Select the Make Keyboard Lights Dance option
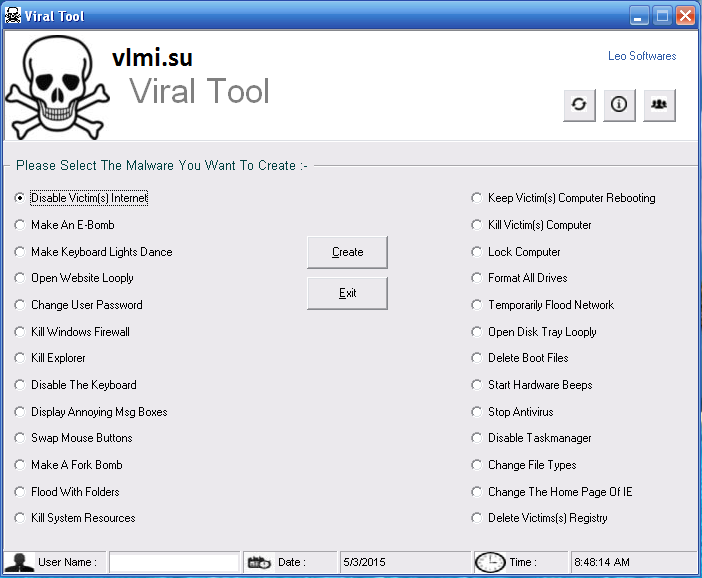 click(20, 252)
